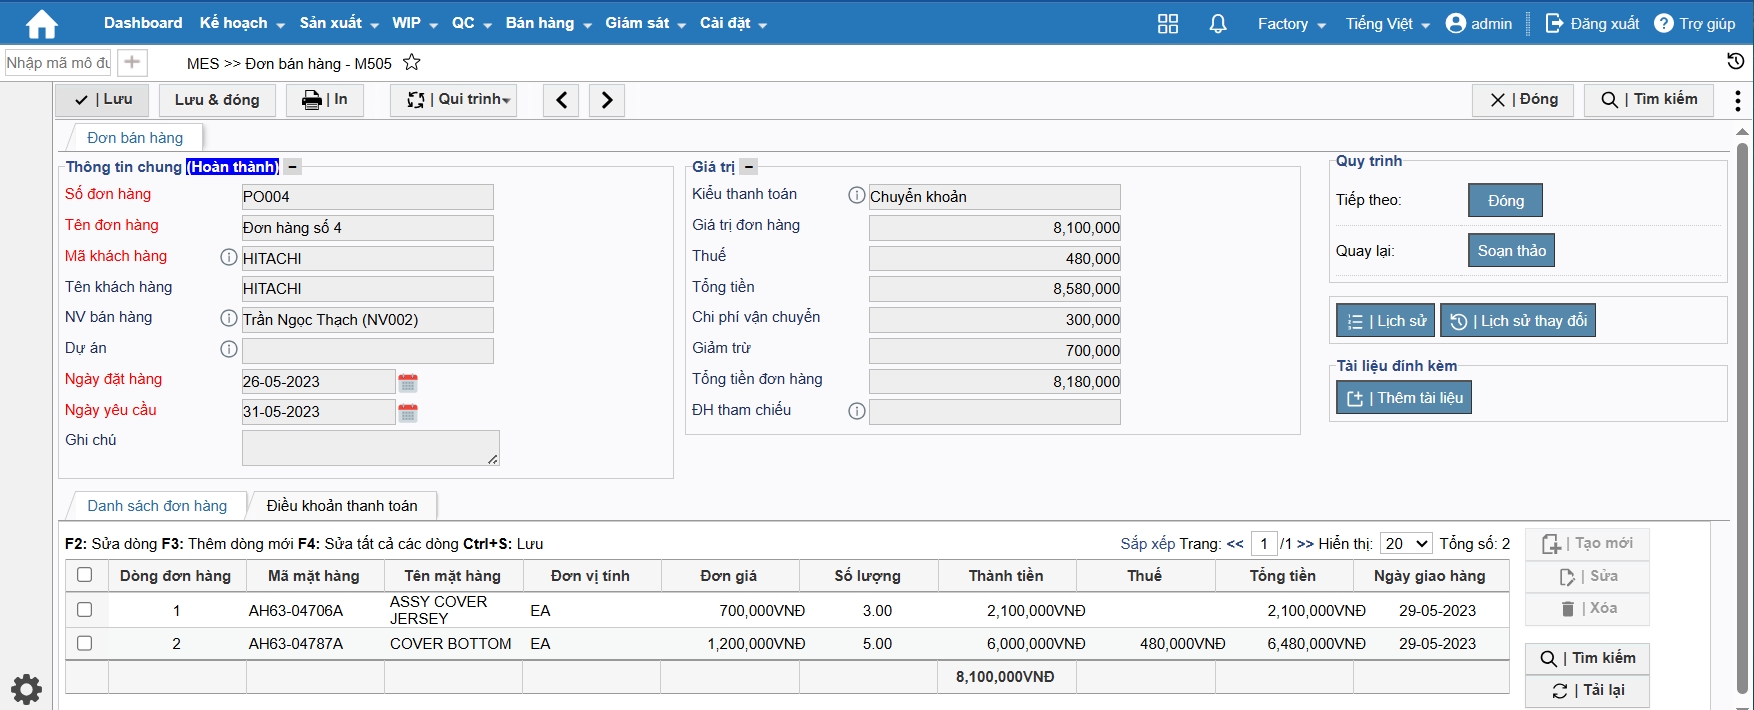This screenshot has width=1754, height=710.
Task: Open Tìm kiếm in the top toolbar
Action: pos(1649,100)
